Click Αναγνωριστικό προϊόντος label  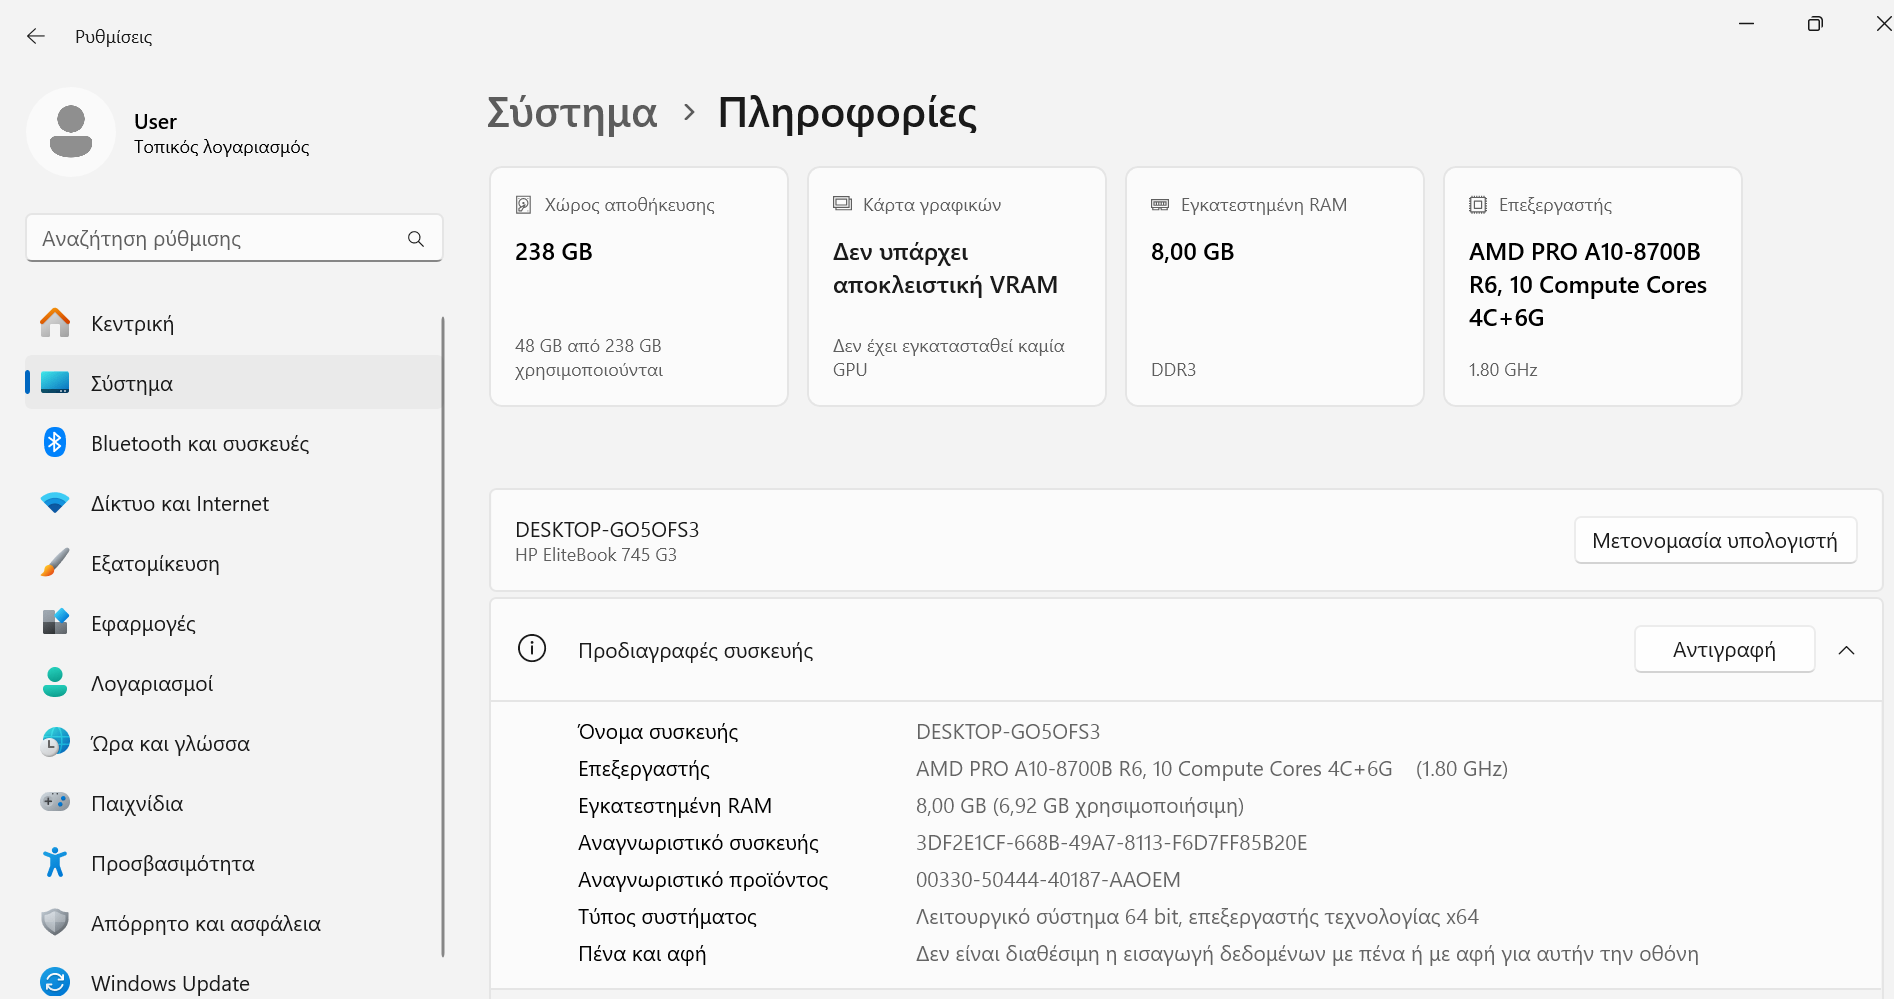703,879
